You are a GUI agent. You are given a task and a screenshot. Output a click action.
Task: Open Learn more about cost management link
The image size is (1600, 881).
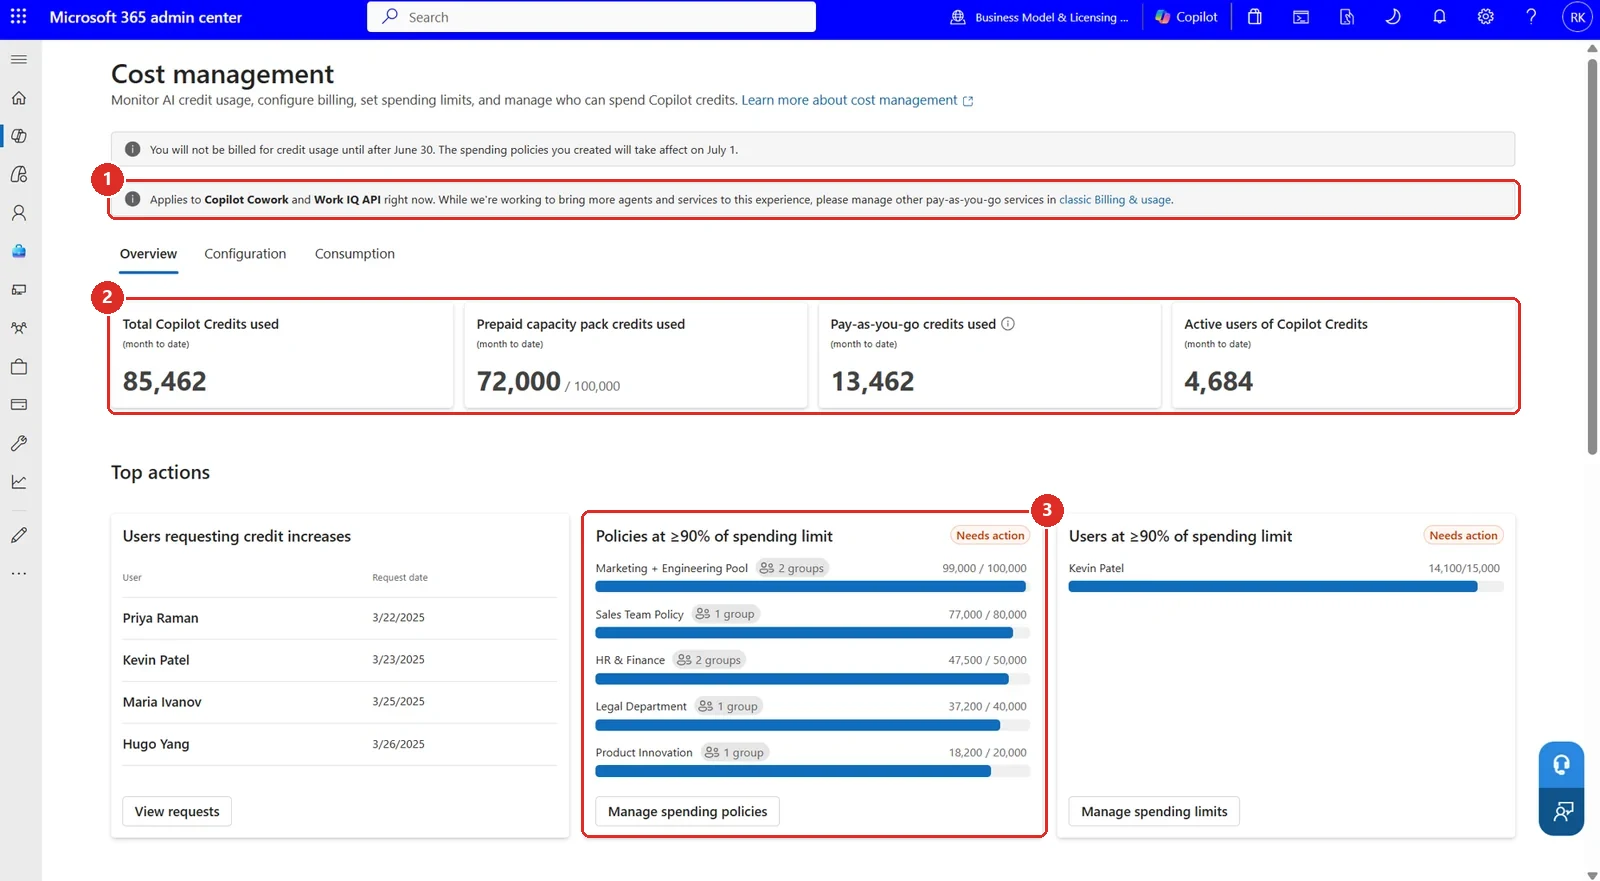[x=857, y=100]
